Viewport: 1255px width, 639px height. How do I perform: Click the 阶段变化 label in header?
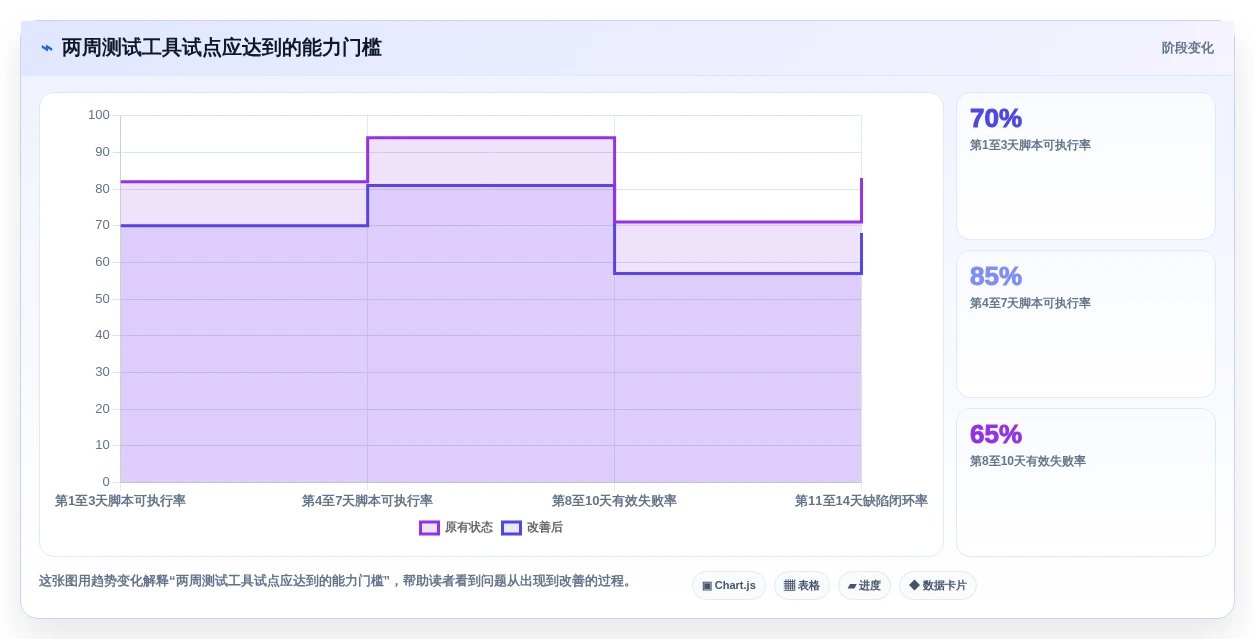point(1188,48)
